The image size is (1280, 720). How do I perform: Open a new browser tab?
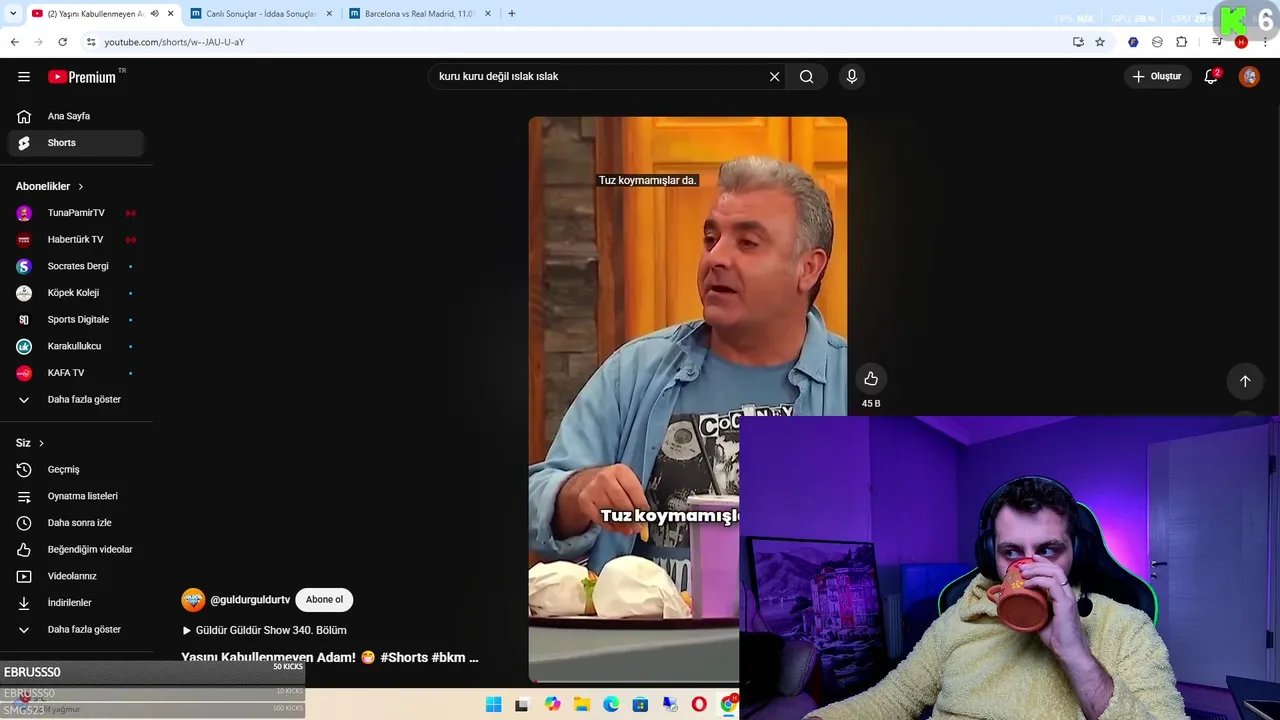point(512,14)
